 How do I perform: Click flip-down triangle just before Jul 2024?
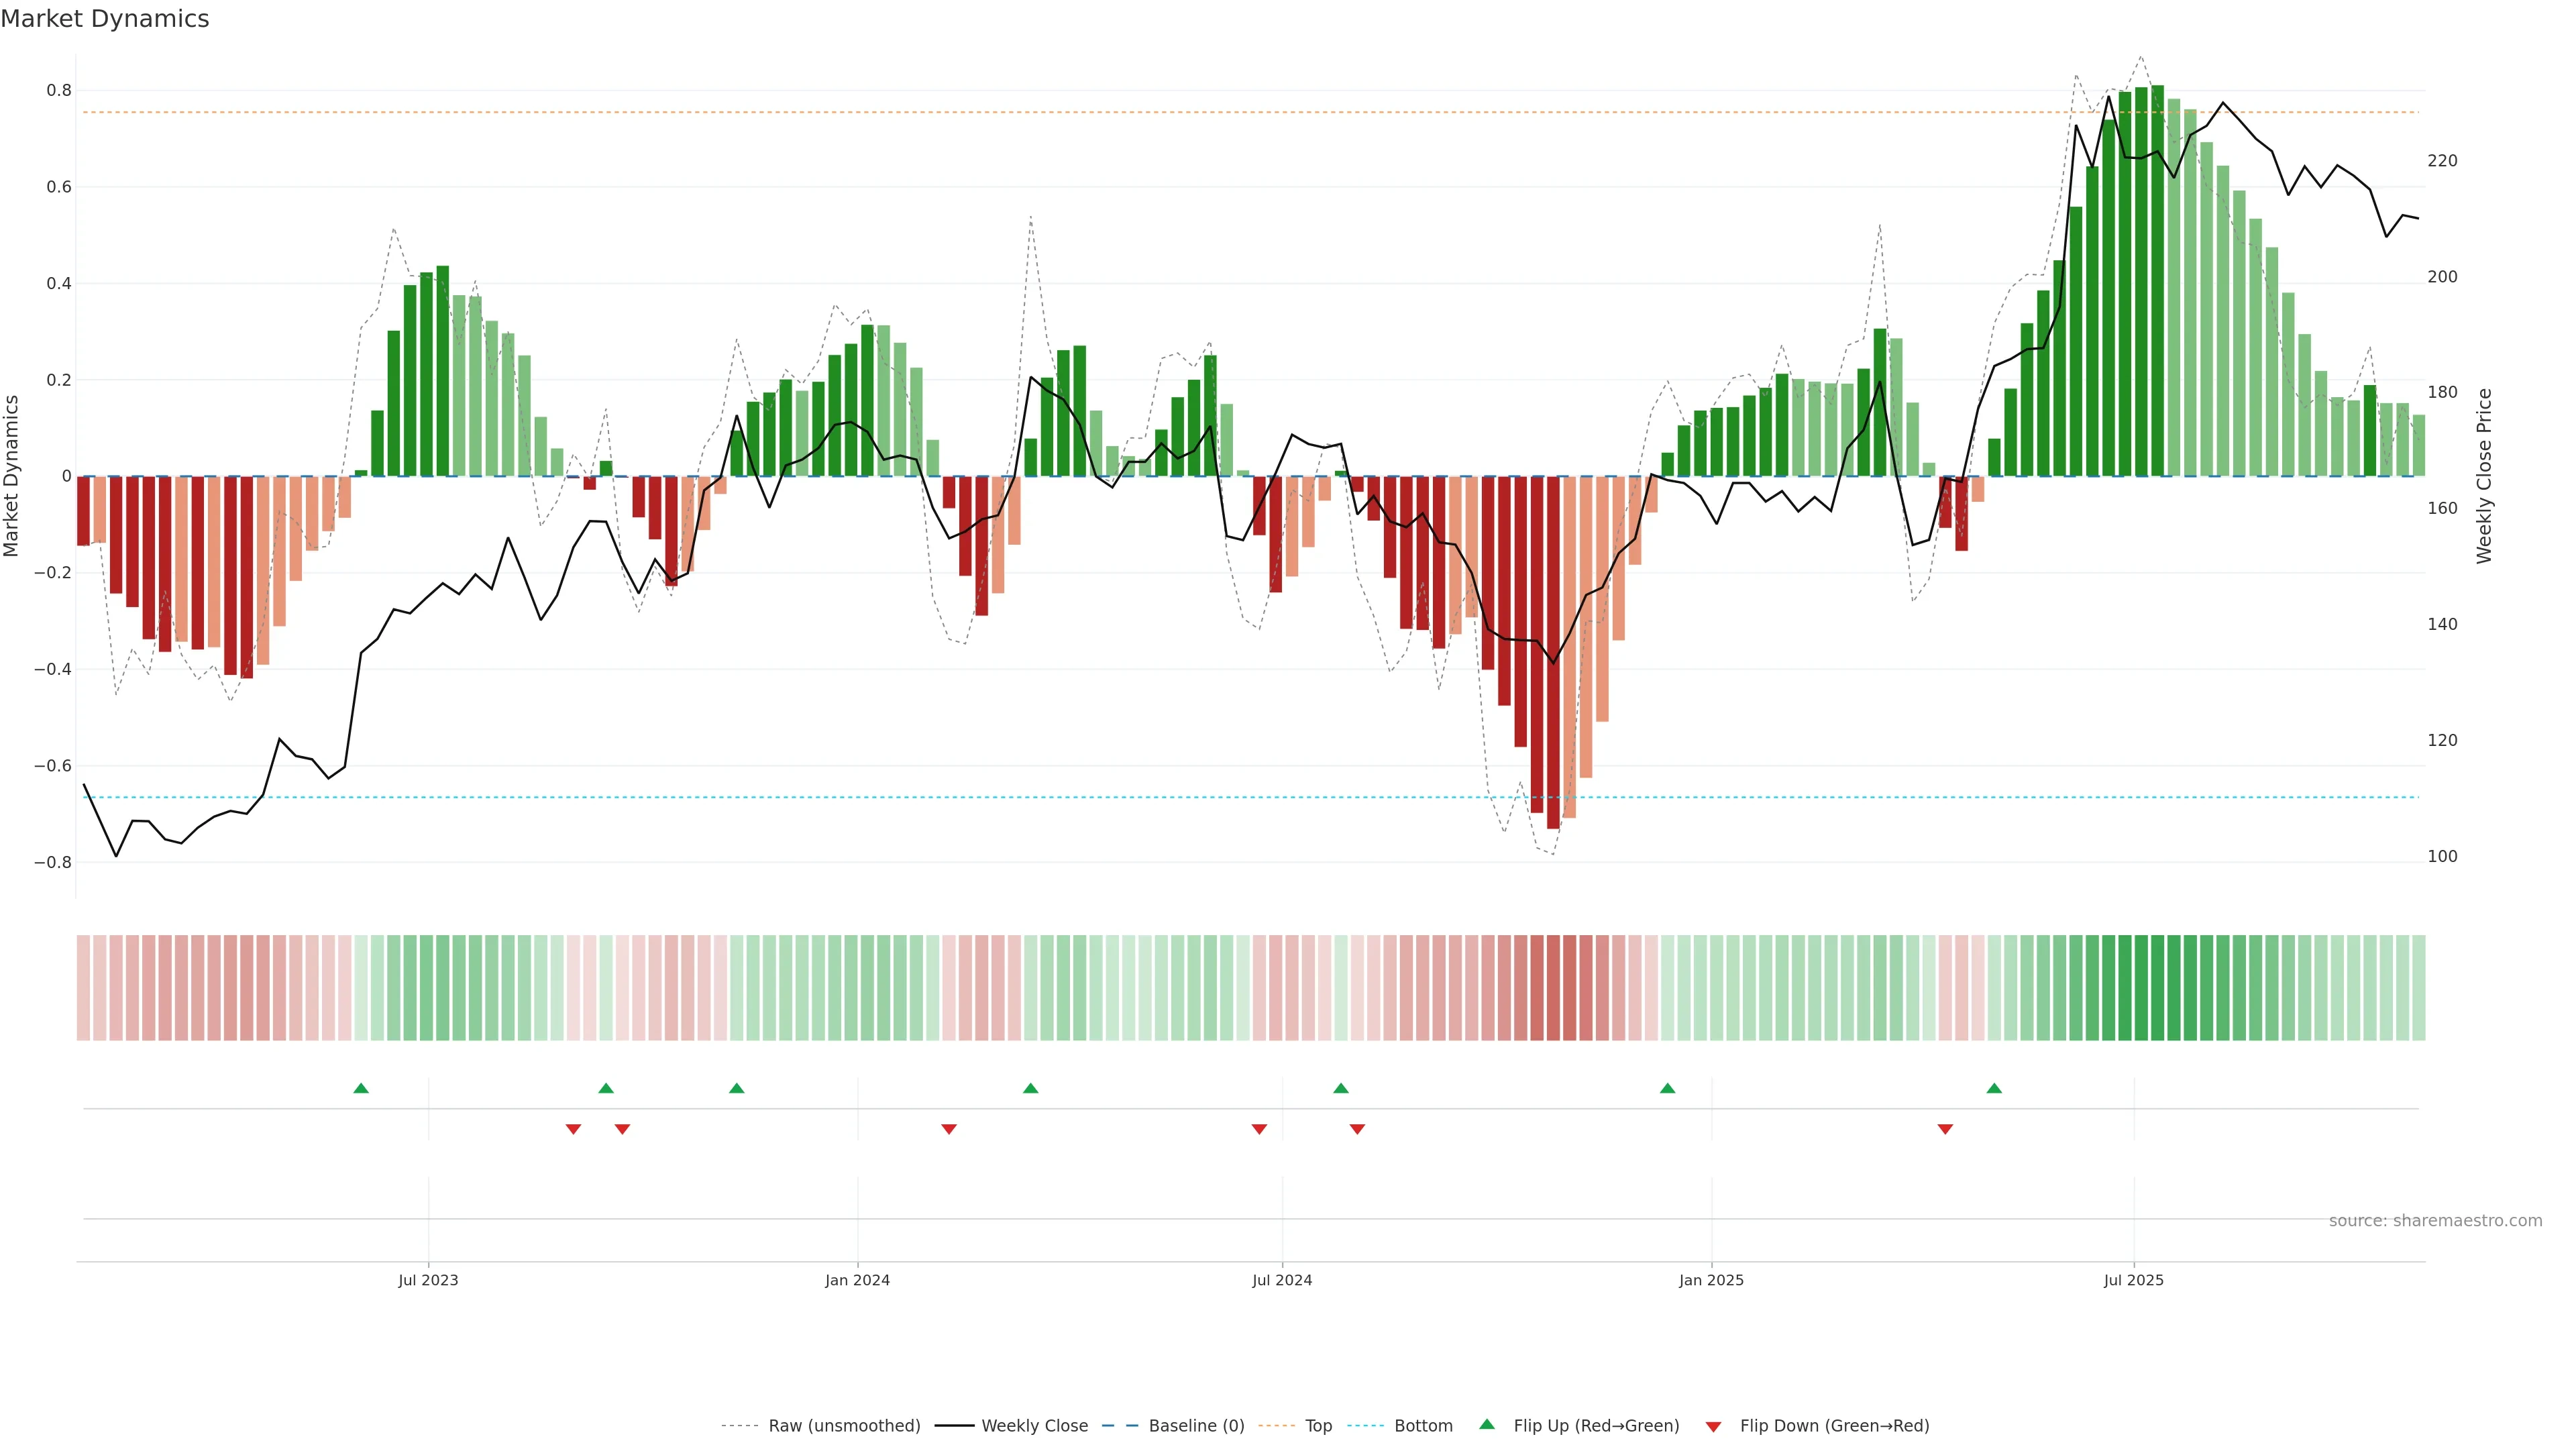[1259, 1129]
